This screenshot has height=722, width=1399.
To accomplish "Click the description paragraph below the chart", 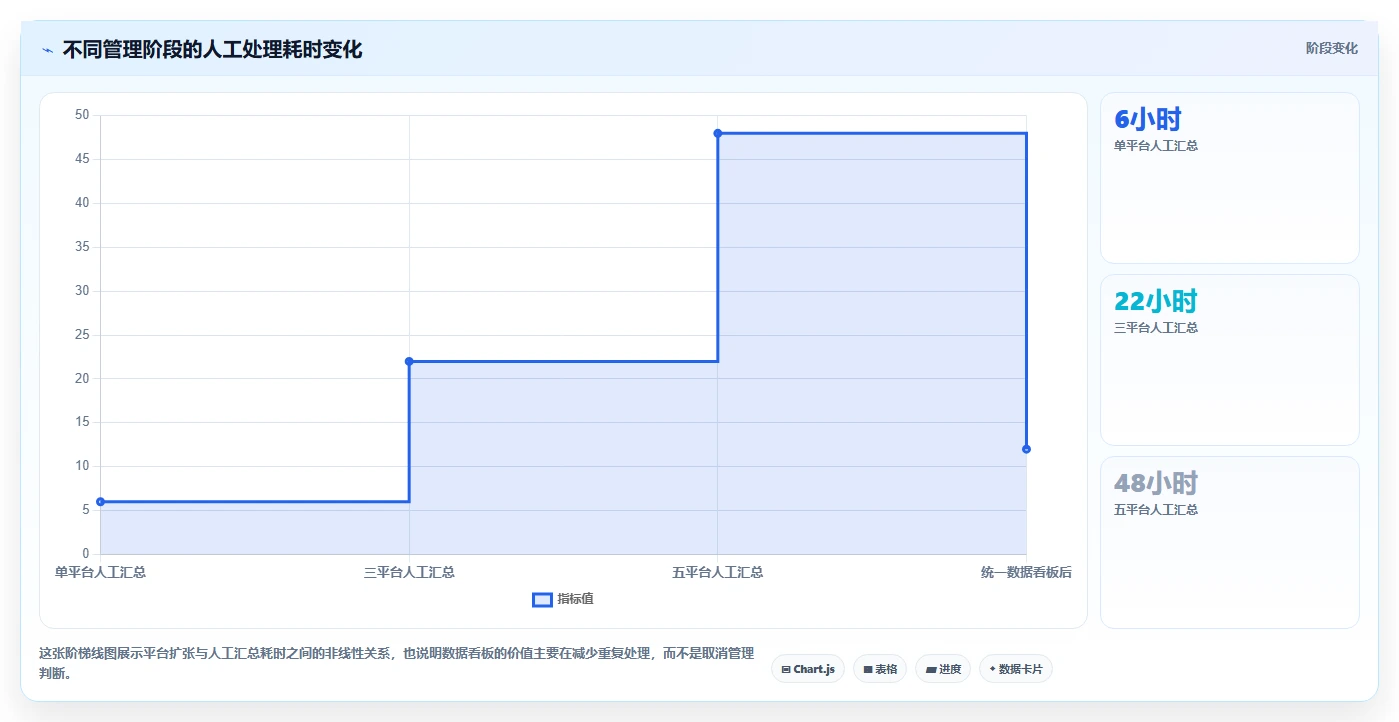I will pyautogui.click(x=396, y=663).
